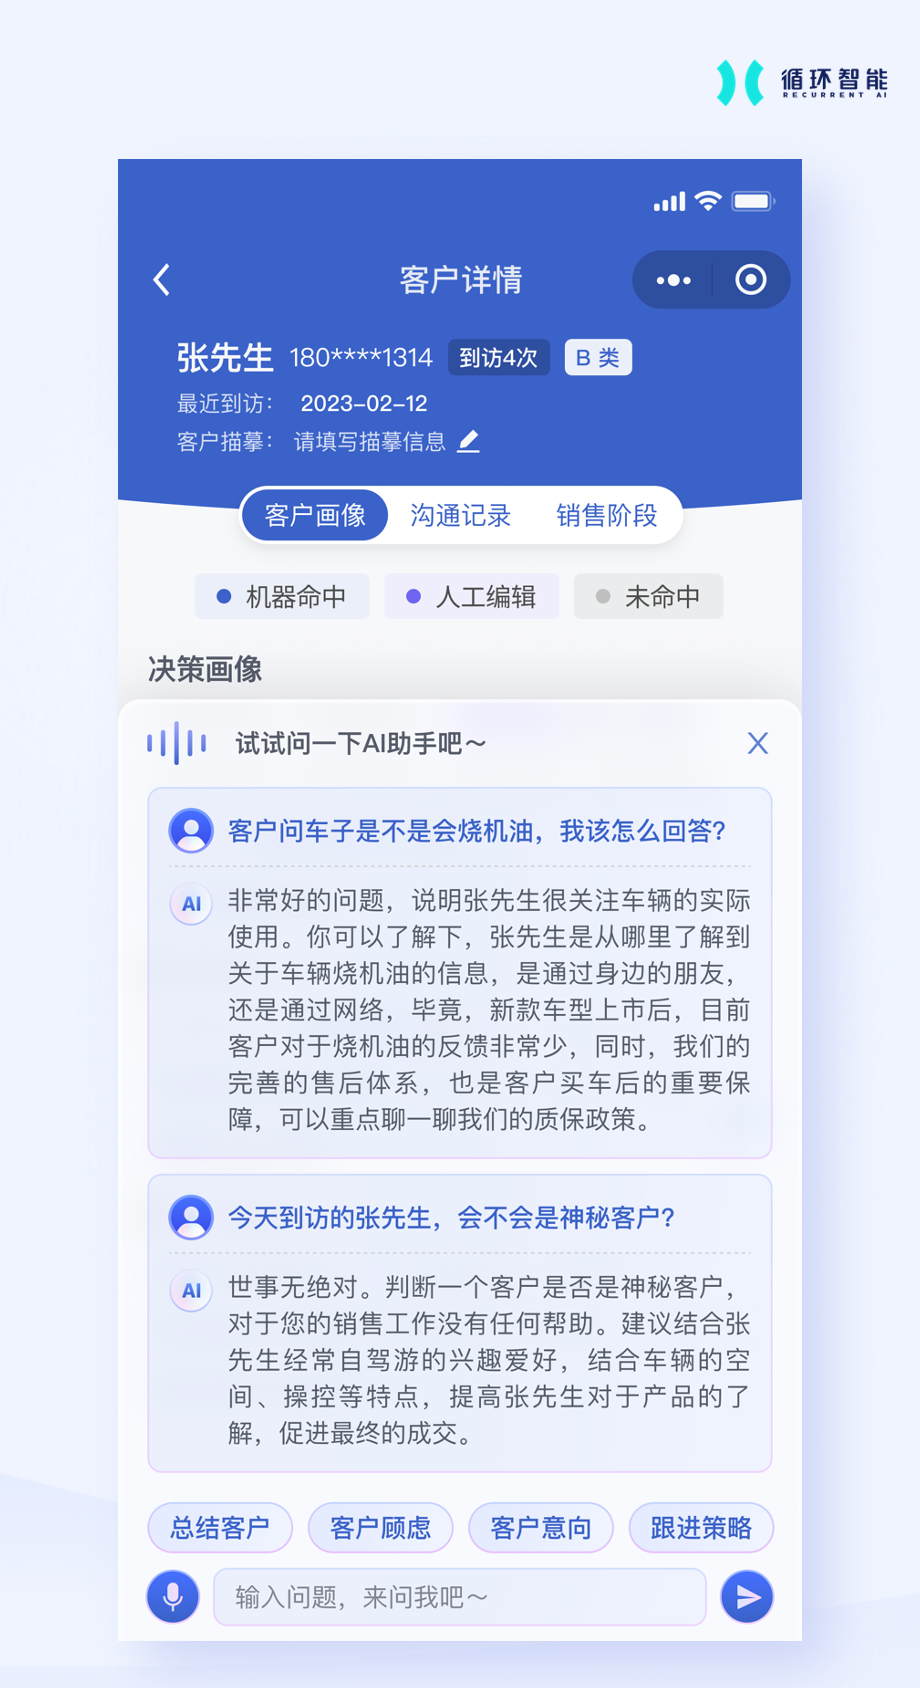Choose the 跟进策略 quick prompt
Image resolution: width=920 pixels, height=1688 pixels.
click(701, 1528)
